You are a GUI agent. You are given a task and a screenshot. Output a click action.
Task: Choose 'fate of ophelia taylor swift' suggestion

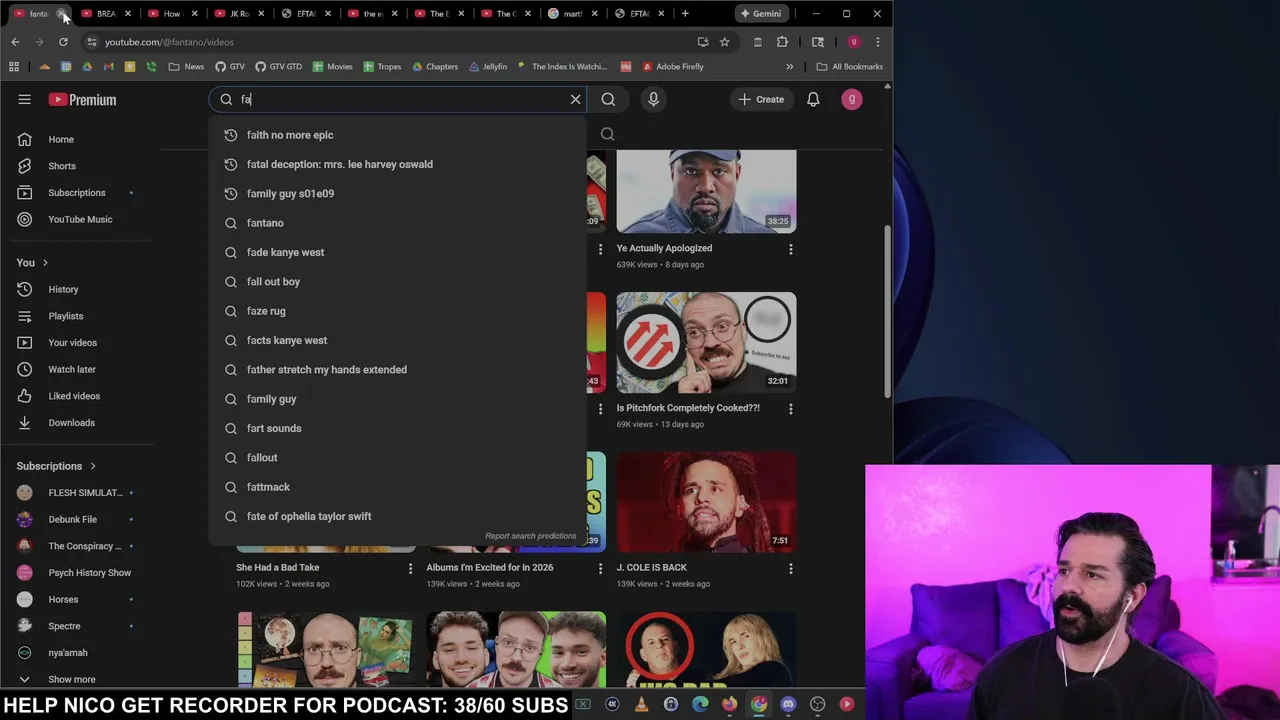[397, 516]
